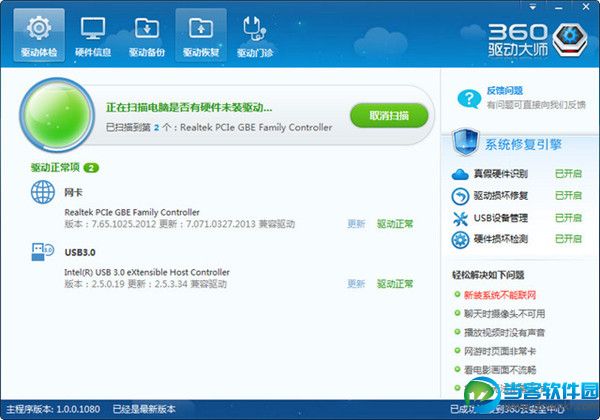Viewport: 600px width, 420px height.
Task: Click the 反馈问题 question bubble icon
Action: coord(469,98)
